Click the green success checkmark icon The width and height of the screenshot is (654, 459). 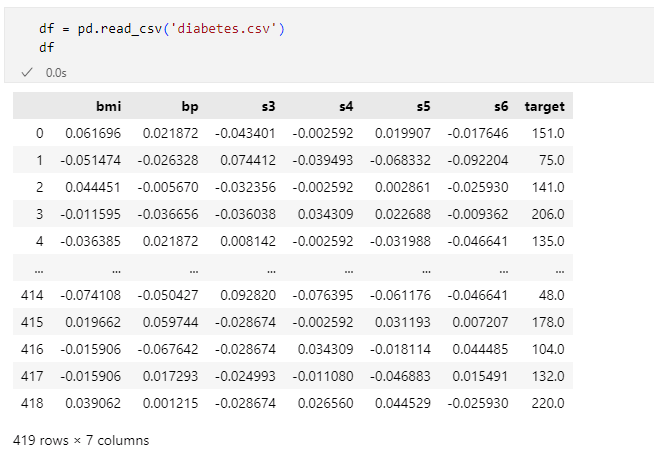coord(27,73)
